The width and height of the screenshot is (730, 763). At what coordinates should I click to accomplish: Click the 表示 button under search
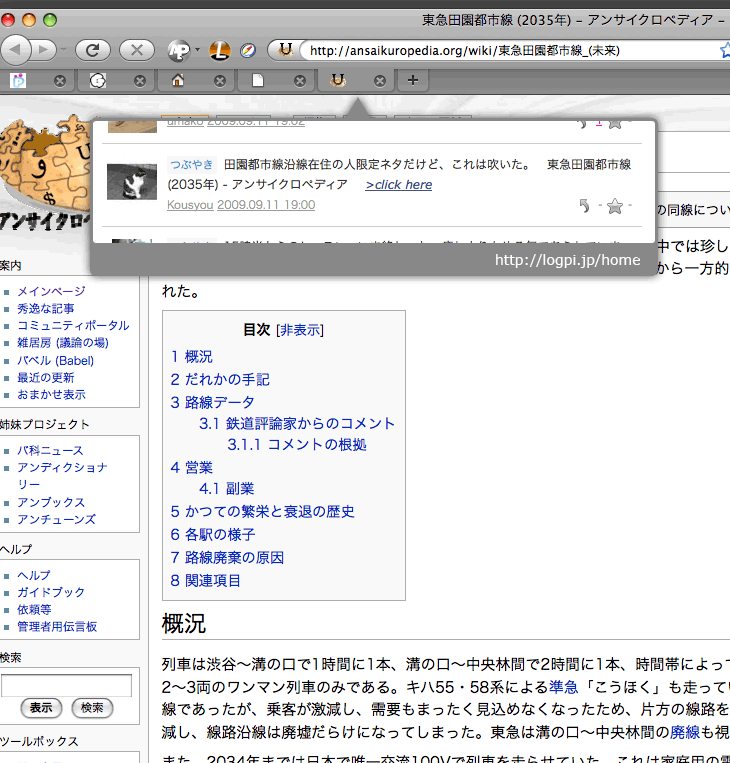41,708
